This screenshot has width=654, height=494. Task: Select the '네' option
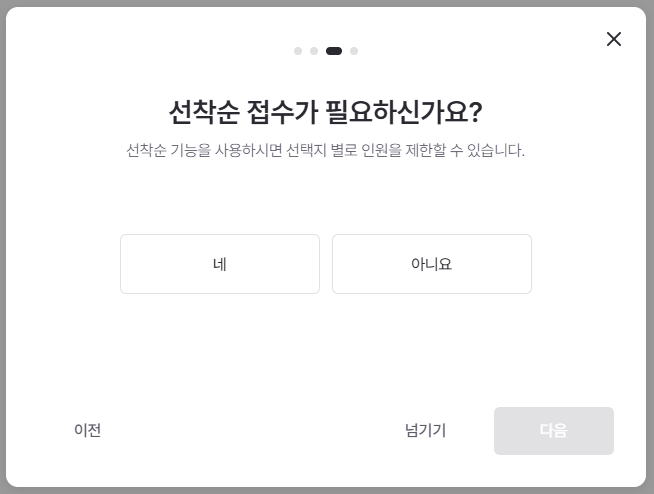[x=220, y=264]
